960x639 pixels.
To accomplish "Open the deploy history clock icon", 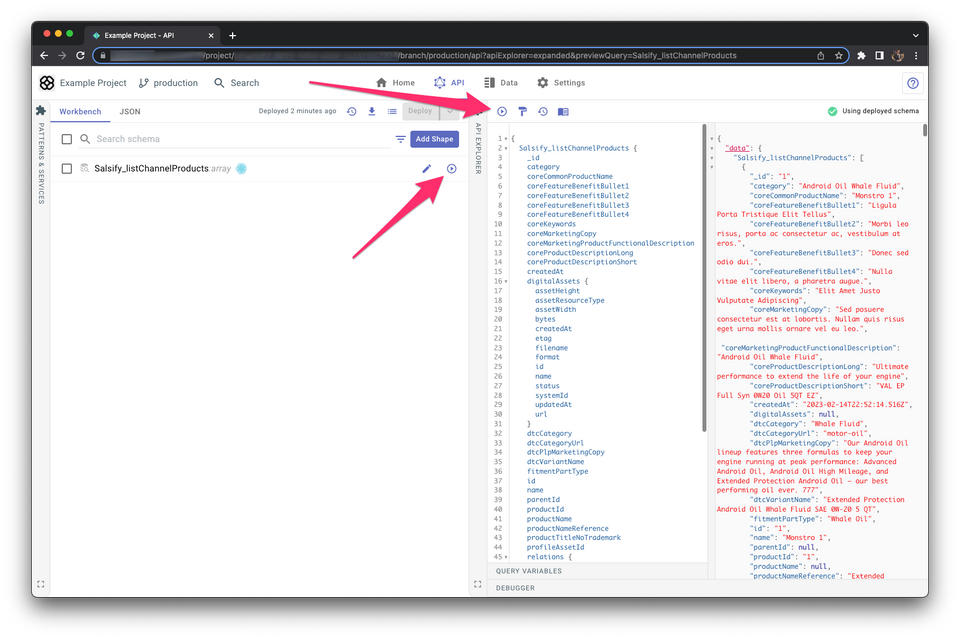I will (x=352, y=112).
